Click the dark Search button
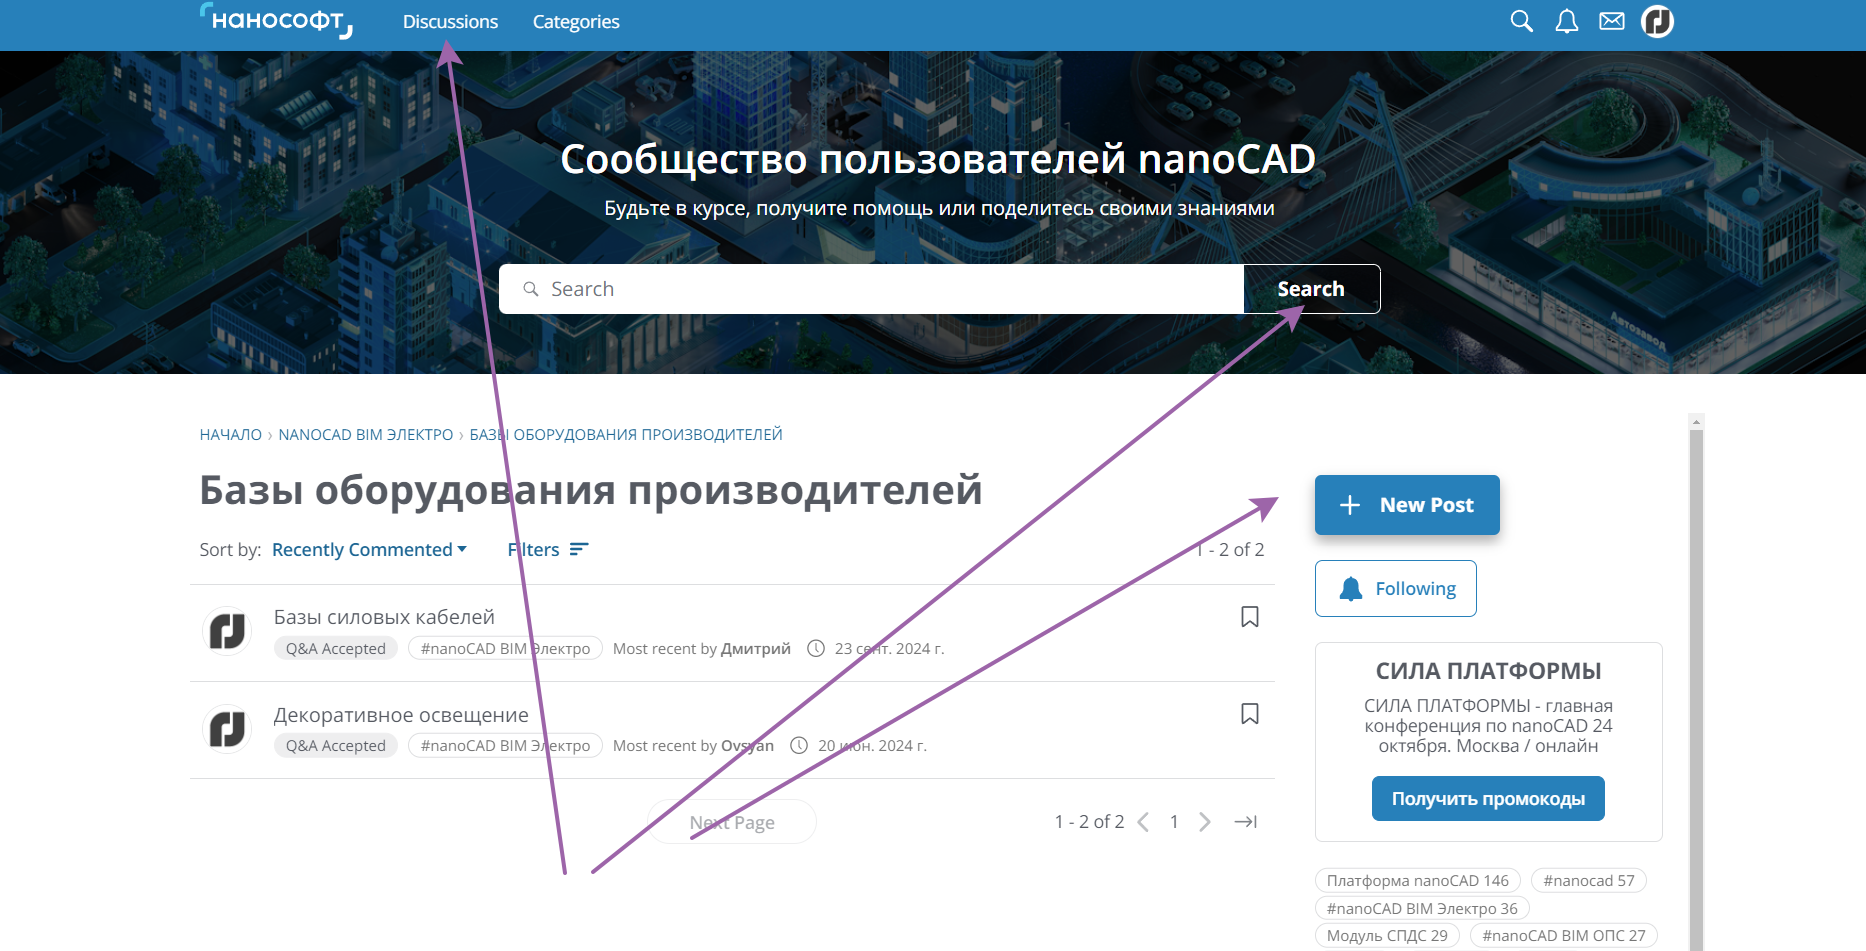 (1311, 289)
